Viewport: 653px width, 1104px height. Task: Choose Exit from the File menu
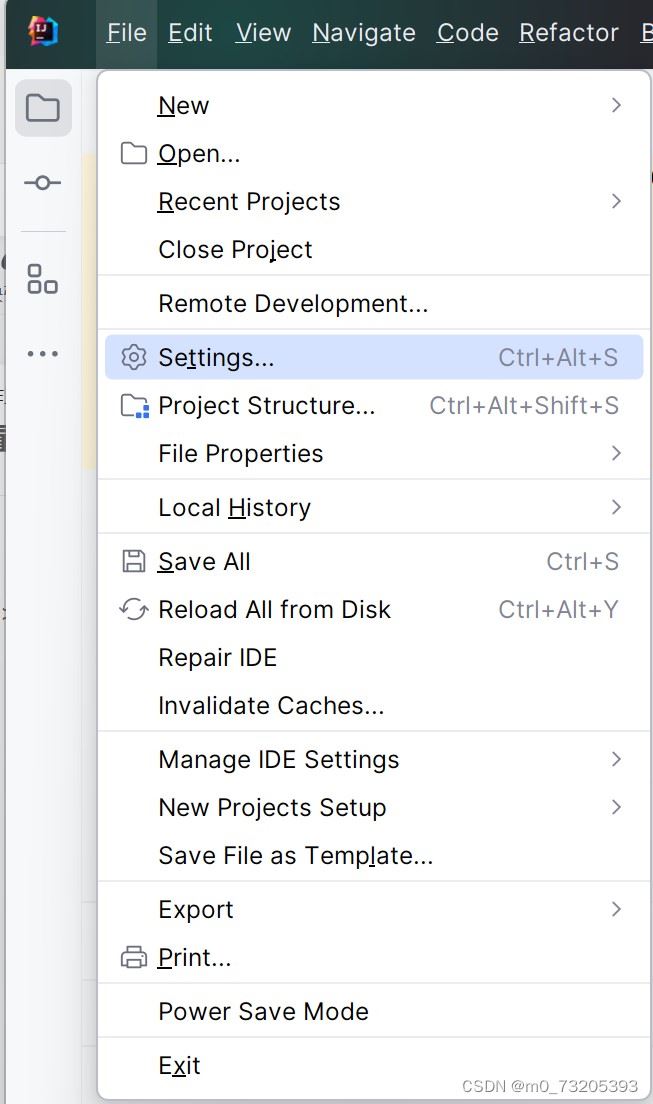[179, 1065]
